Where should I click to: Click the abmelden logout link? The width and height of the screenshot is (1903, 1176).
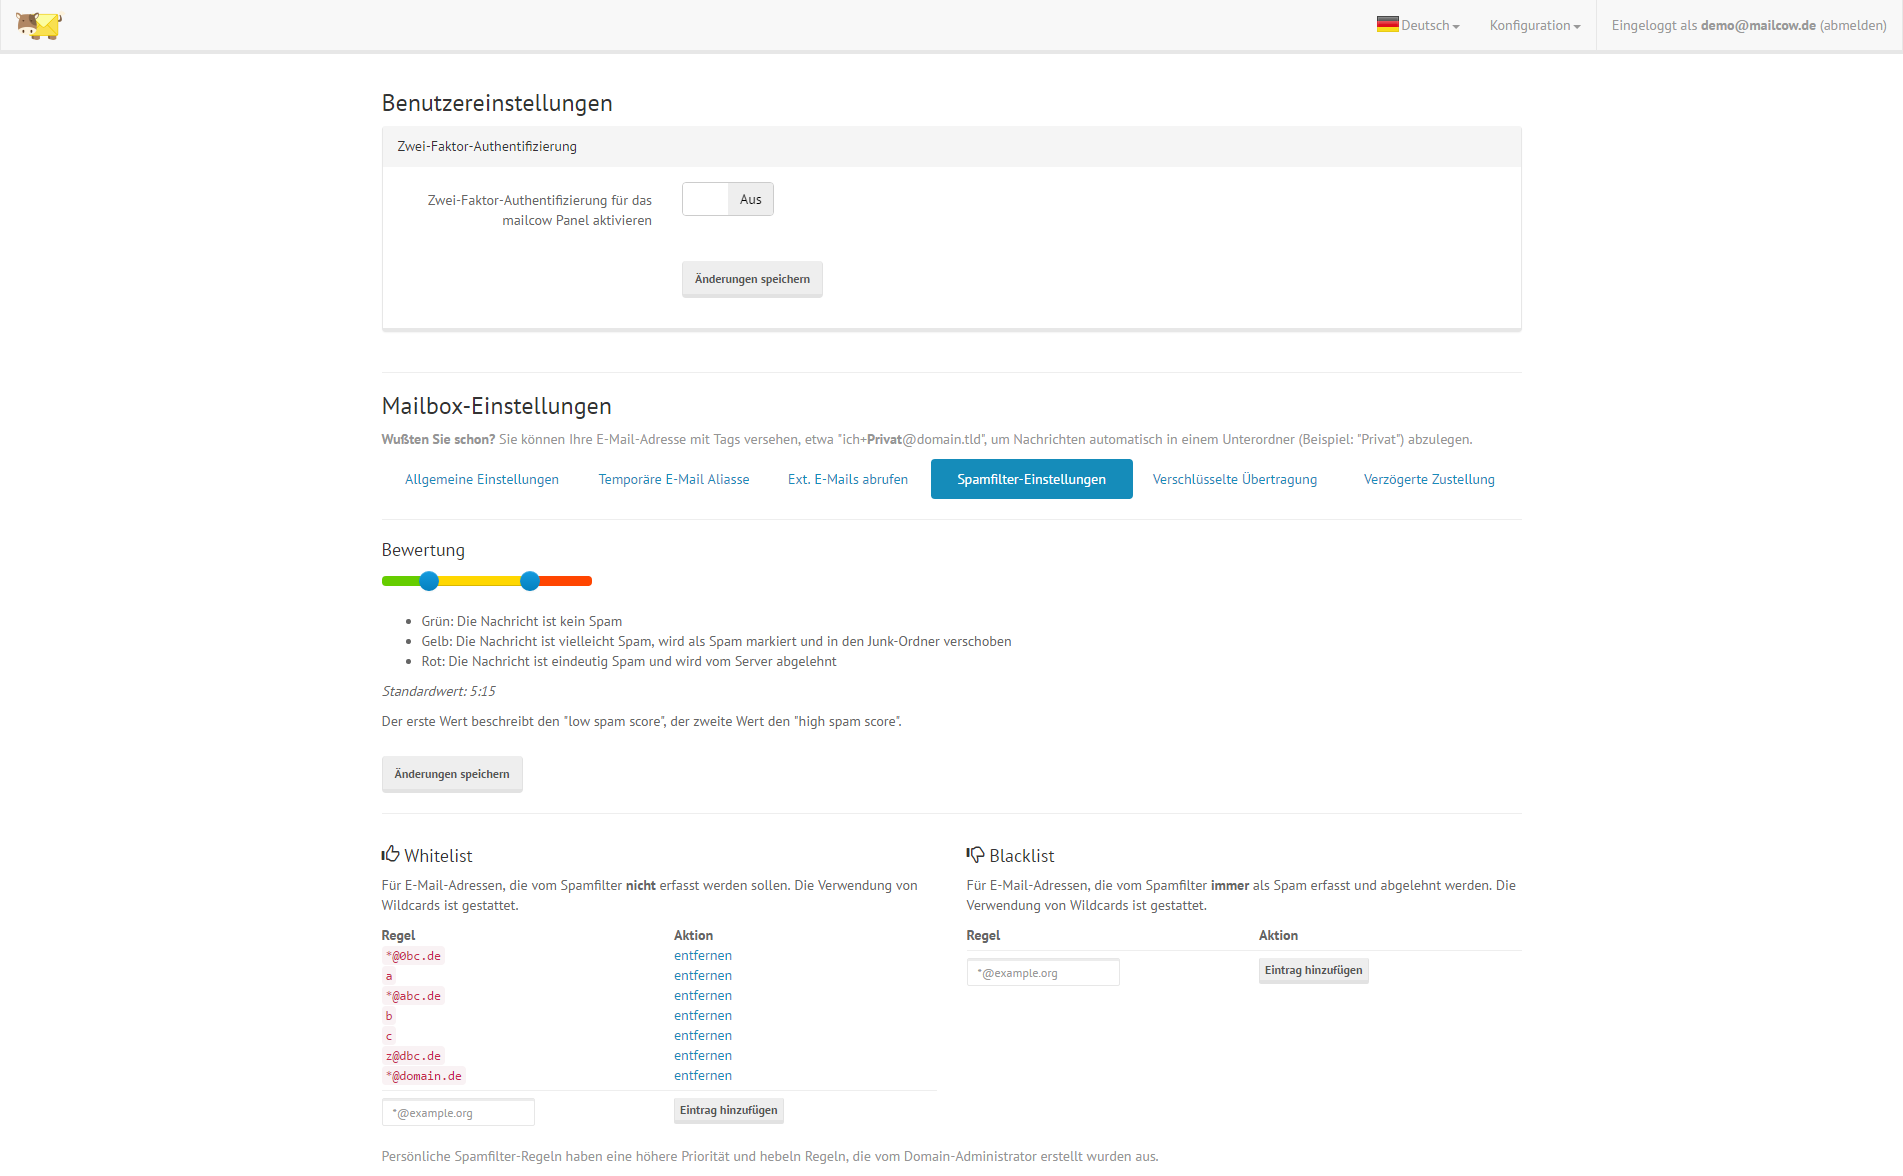click(1853, 26)
